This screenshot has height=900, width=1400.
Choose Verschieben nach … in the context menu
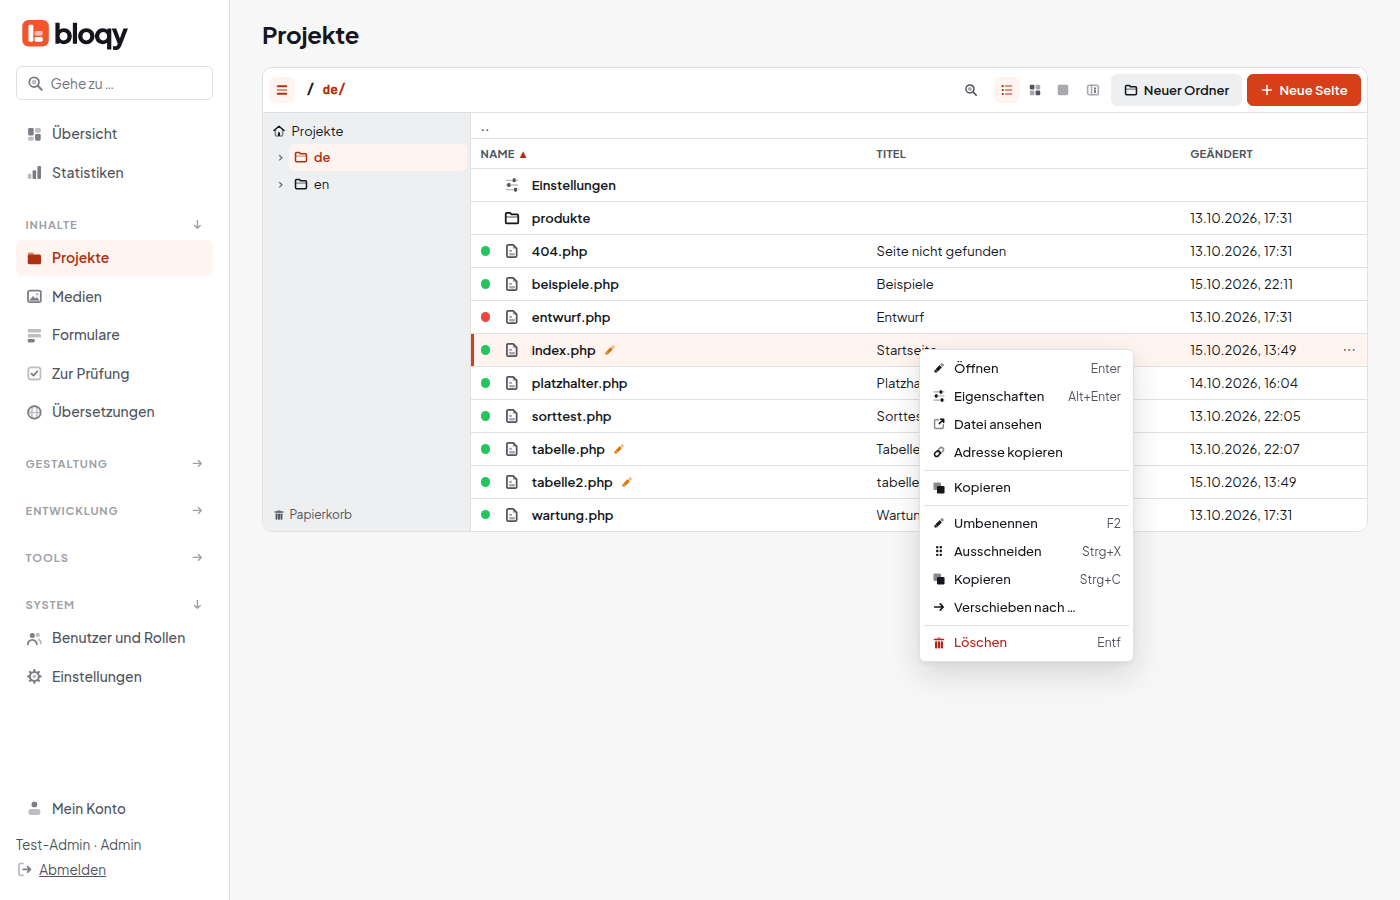click(1026, 608)
